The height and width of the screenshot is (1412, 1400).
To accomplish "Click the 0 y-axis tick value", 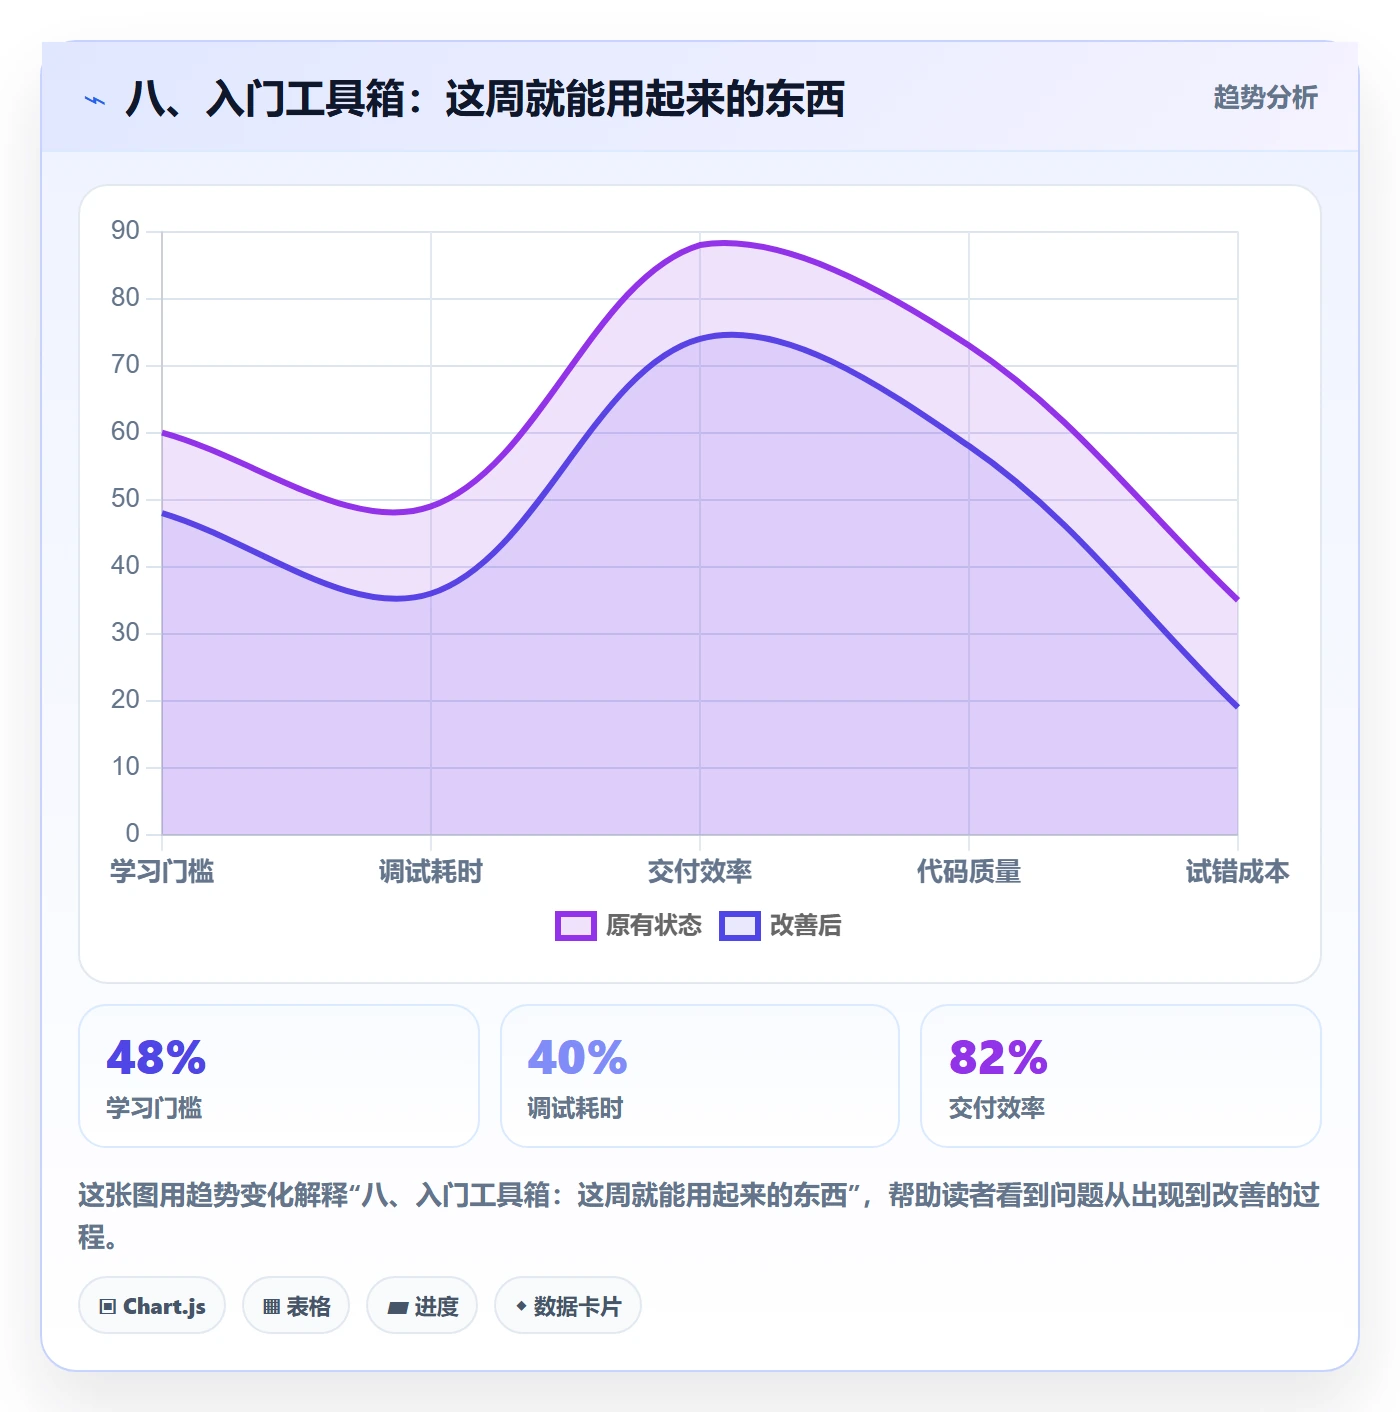I will click(x=132, y=834).
